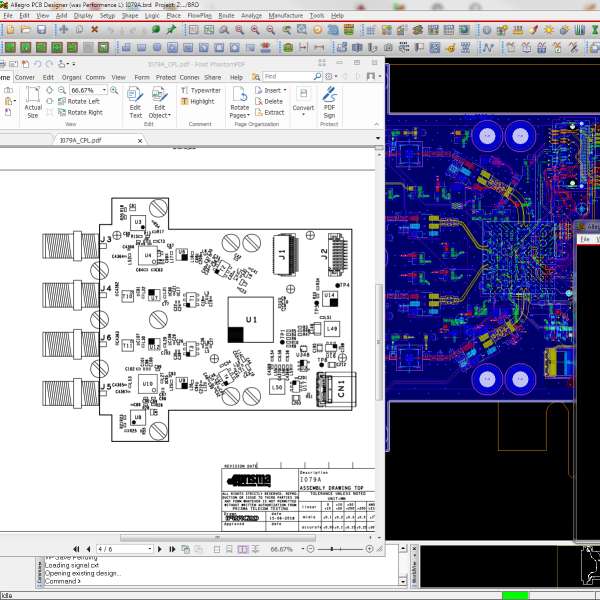
Task: Open the Route menu in Allegro
Action: 226,16
